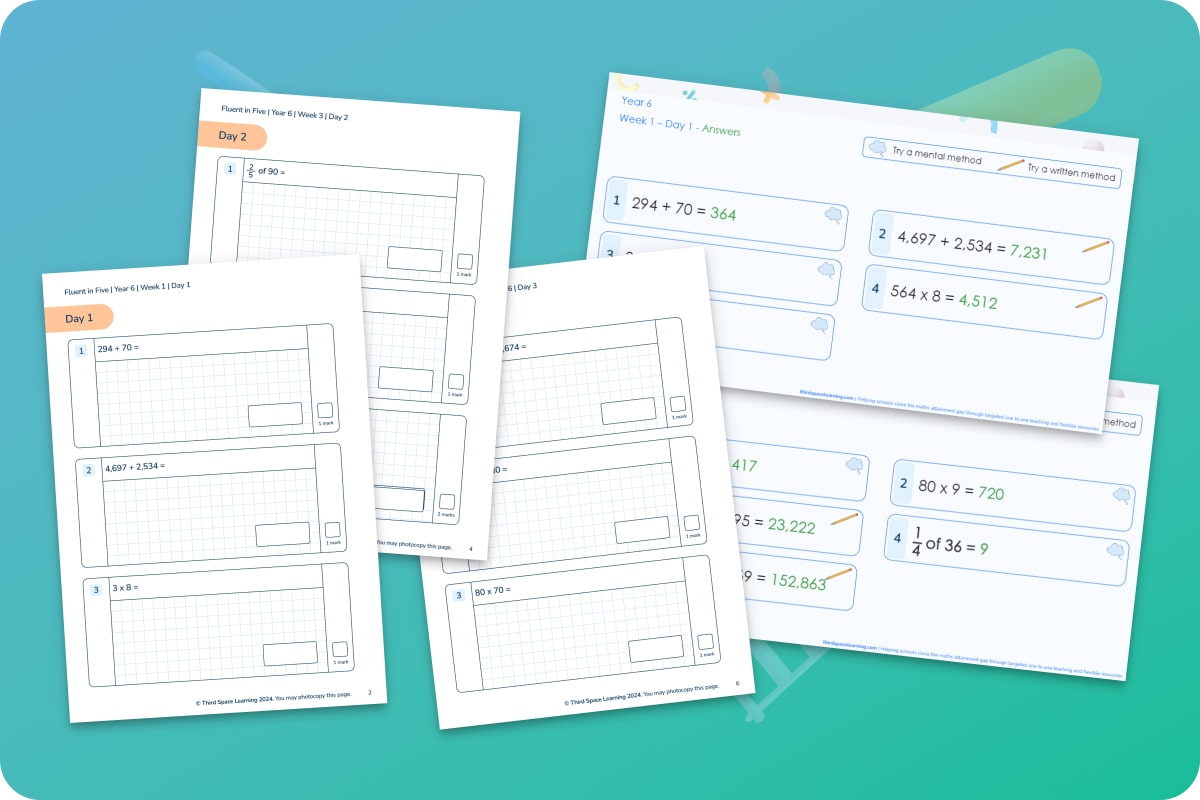Click the cloud icon beside 1/4 of 36 = 9
Image resolution: width=1200 pixels, height=800 pixels.
click(x=1115, y=550)
